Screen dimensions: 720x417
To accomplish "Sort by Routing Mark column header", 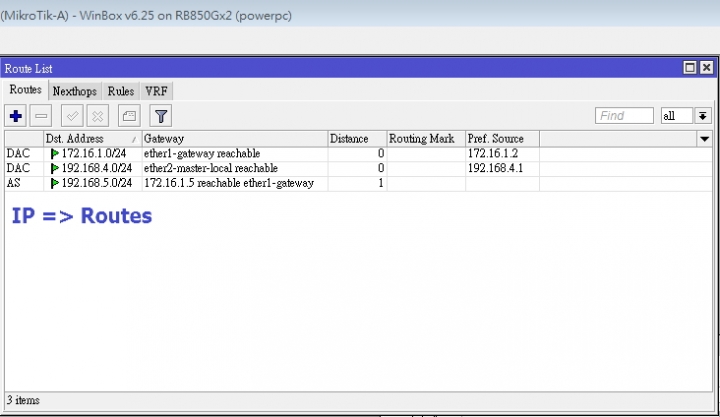I will tap(426, 139).
